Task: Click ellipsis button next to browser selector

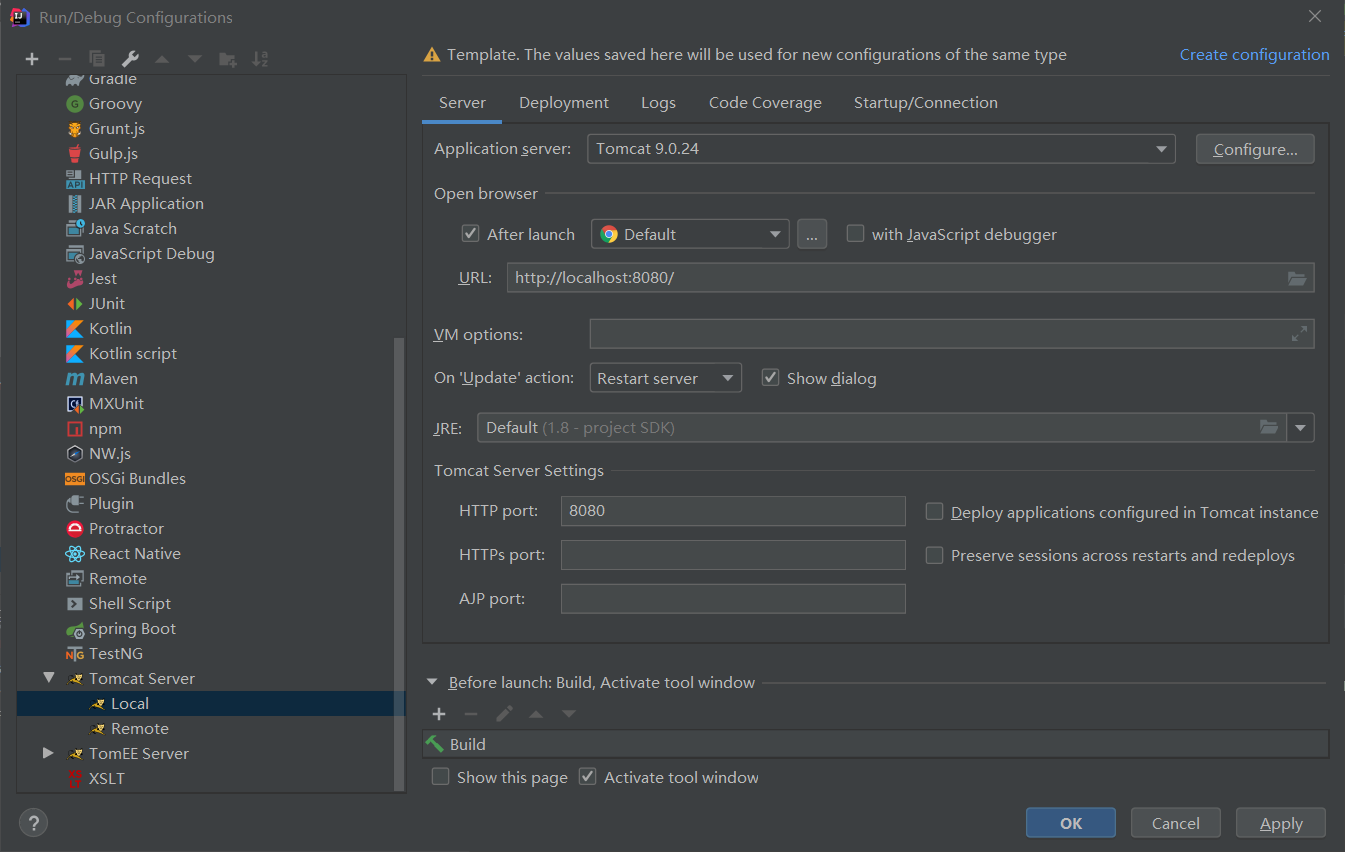Action: click(x=812, y=234)
